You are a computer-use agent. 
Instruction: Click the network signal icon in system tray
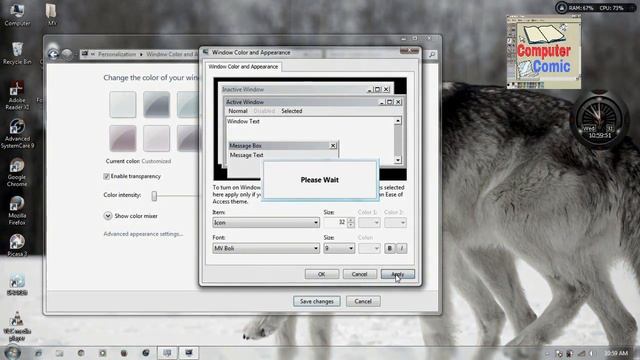coord(581,353)
